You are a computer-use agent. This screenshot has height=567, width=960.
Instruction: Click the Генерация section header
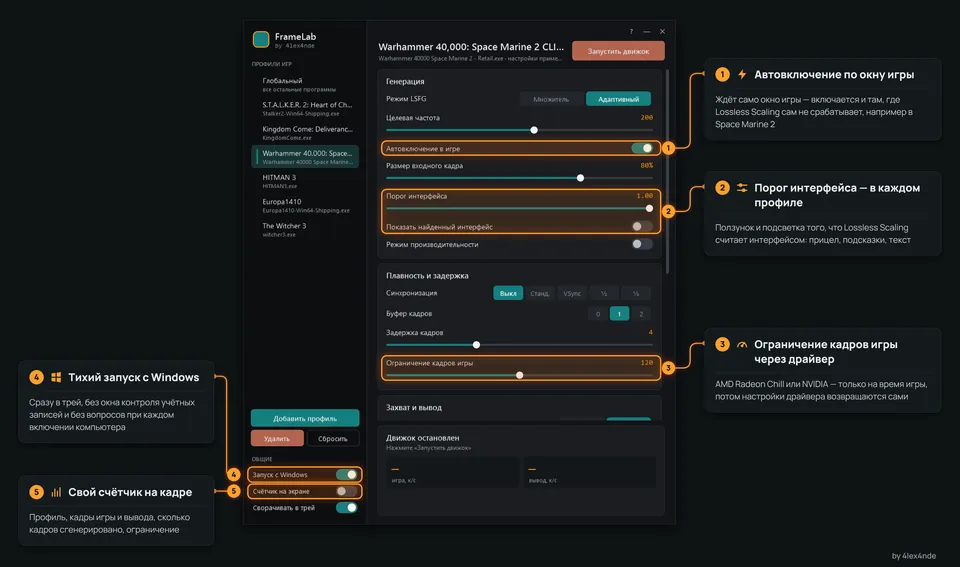pos(405,81)
